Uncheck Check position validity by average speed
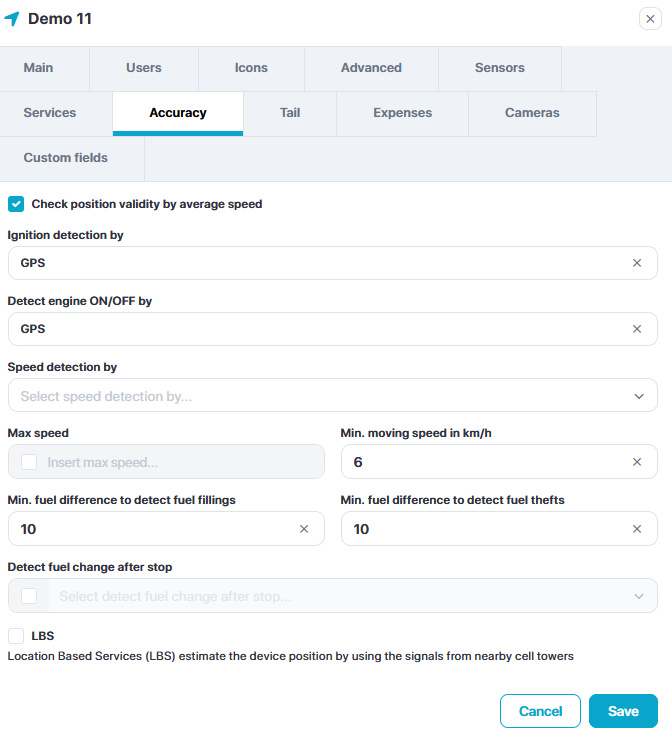Viewport: 672px width, 743px height. 16,204
